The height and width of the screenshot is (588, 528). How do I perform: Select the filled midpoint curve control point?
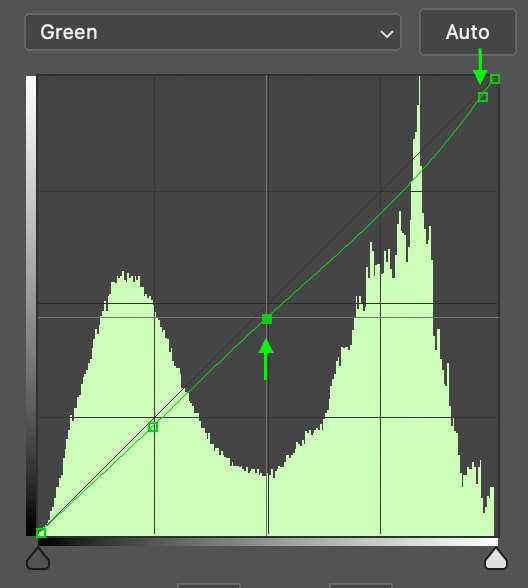(267, 319)
